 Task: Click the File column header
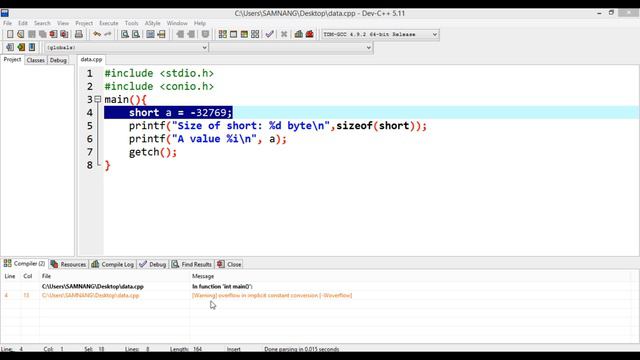point(46,276)
